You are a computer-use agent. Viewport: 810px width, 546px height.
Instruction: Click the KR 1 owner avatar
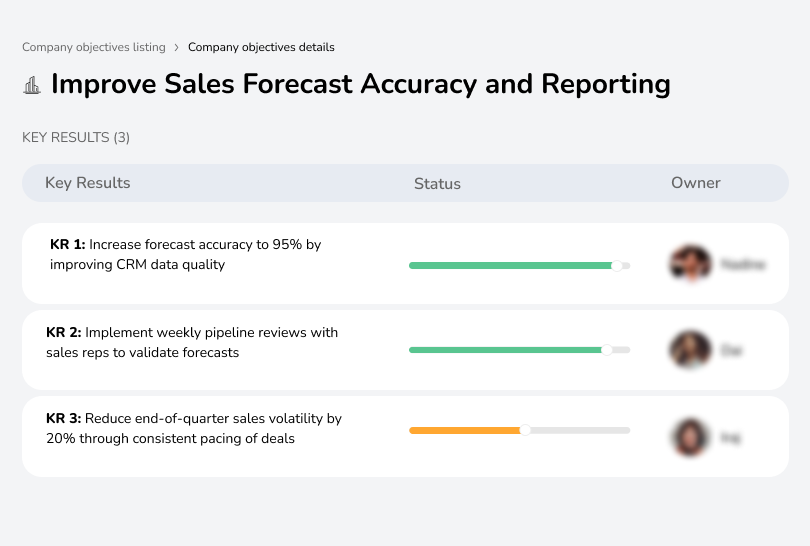691,263
